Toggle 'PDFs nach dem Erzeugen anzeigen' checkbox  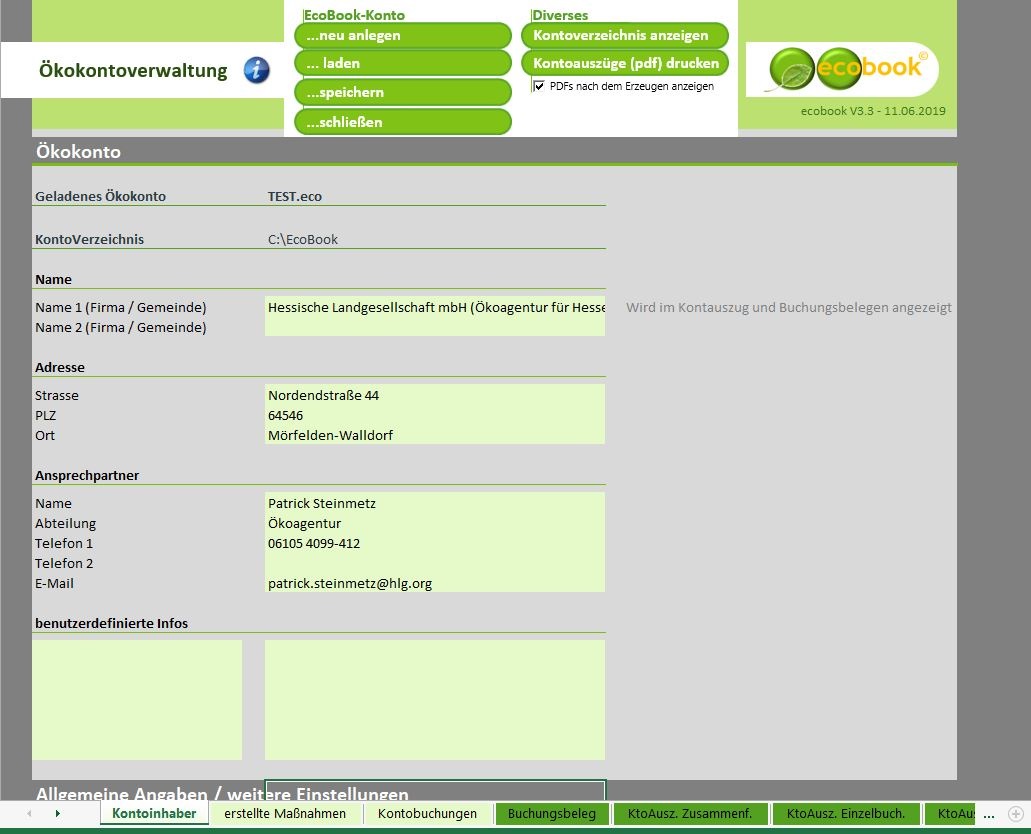[539, 87]
